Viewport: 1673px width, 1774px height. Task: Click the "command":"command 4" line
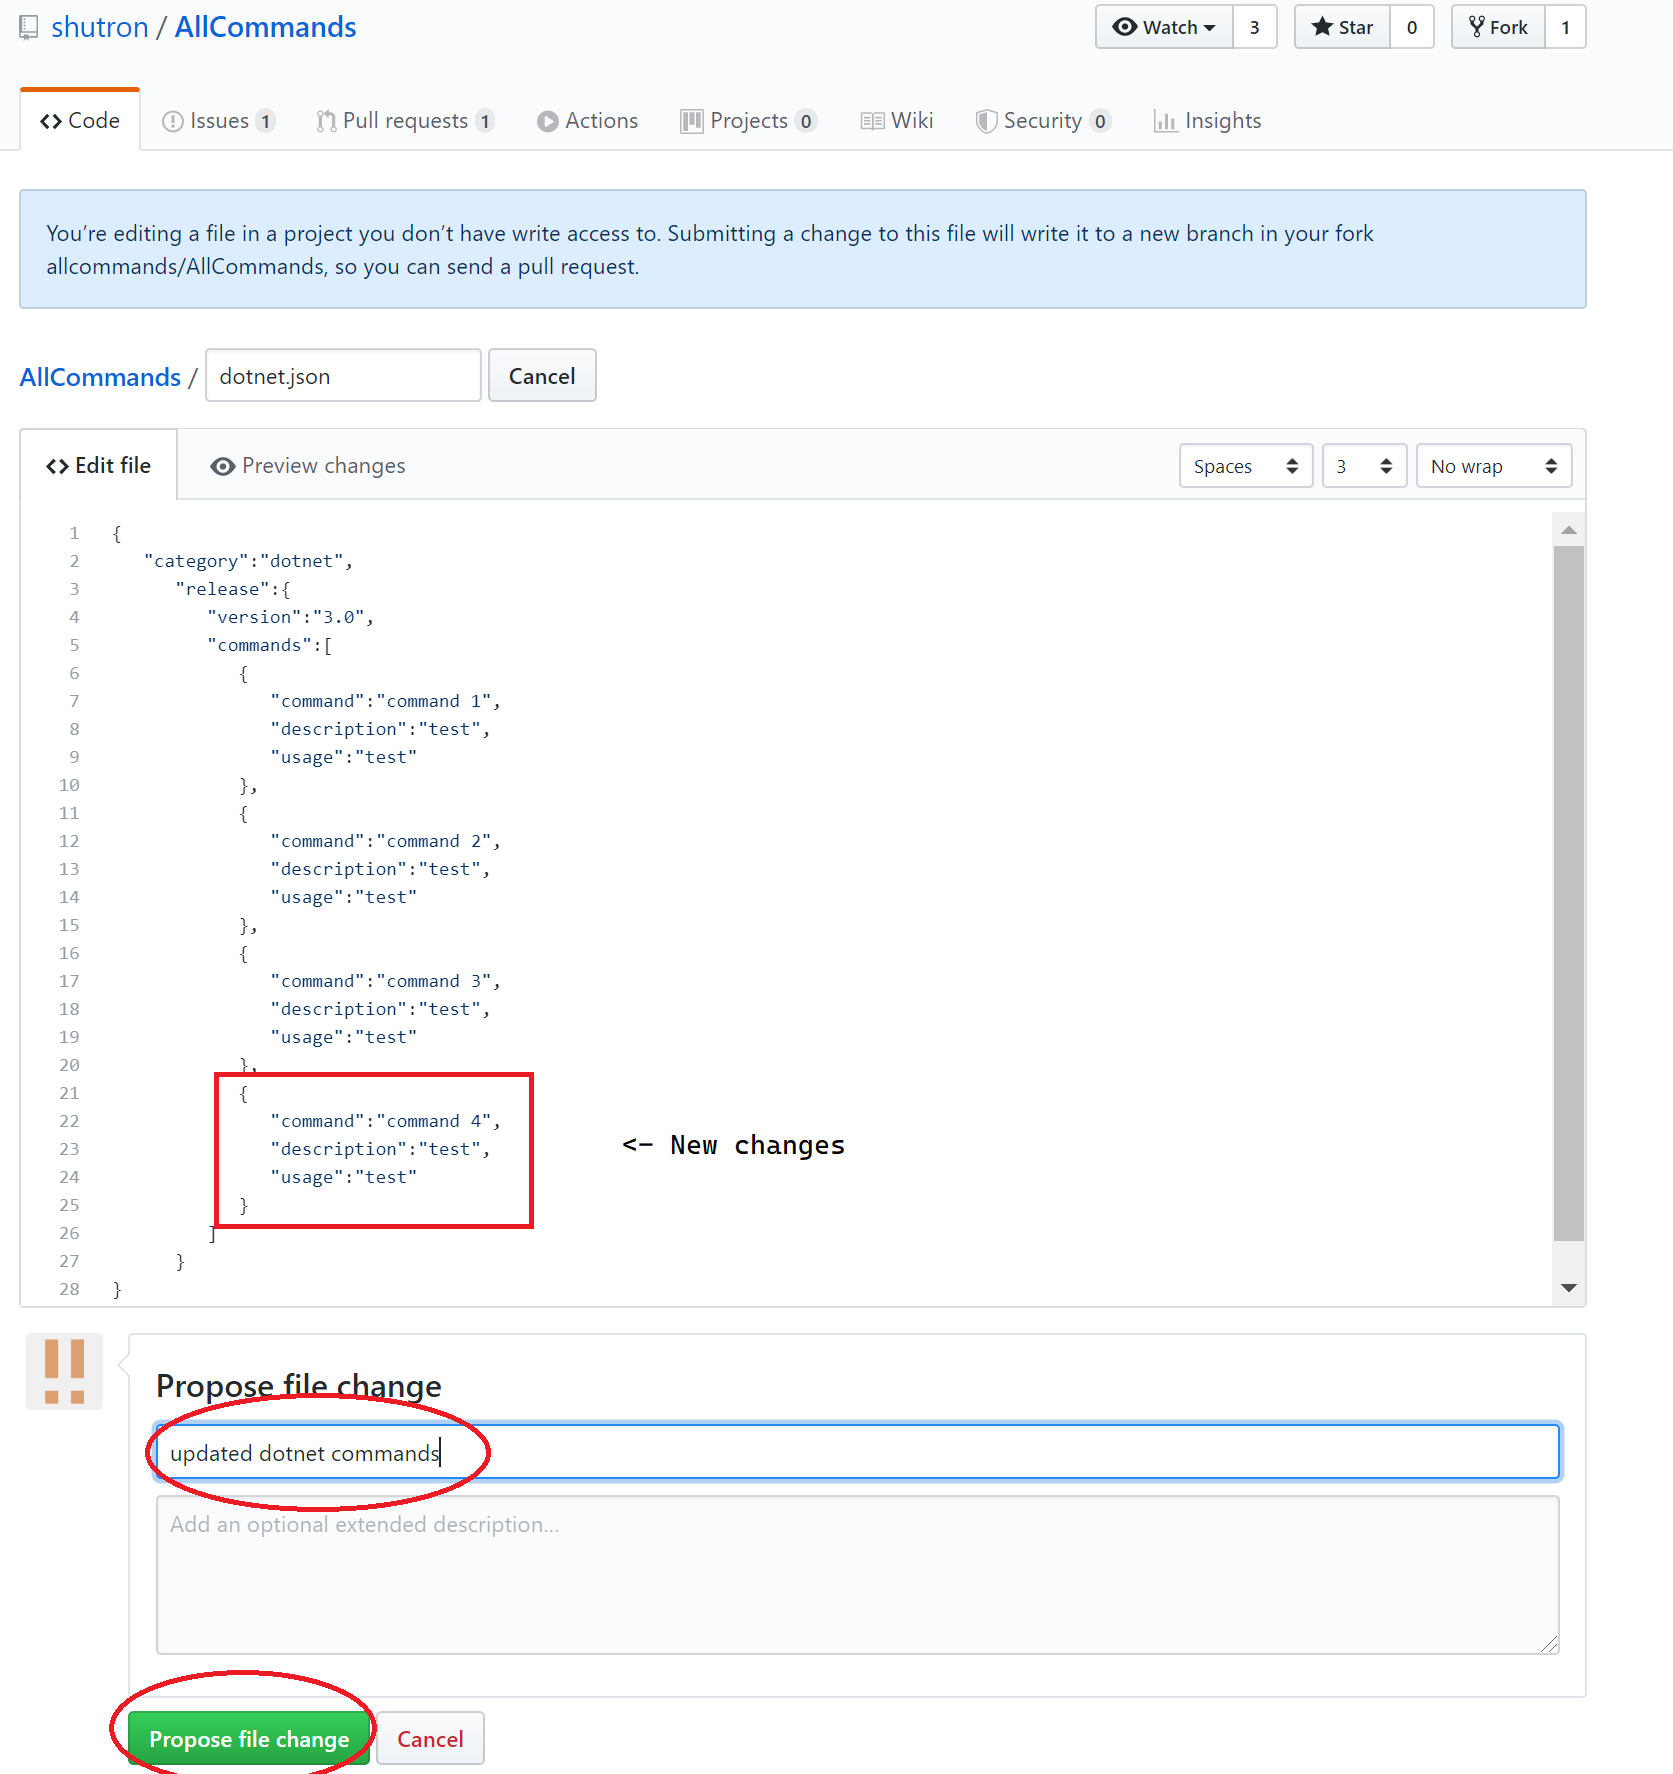(x=385, y=1121)
